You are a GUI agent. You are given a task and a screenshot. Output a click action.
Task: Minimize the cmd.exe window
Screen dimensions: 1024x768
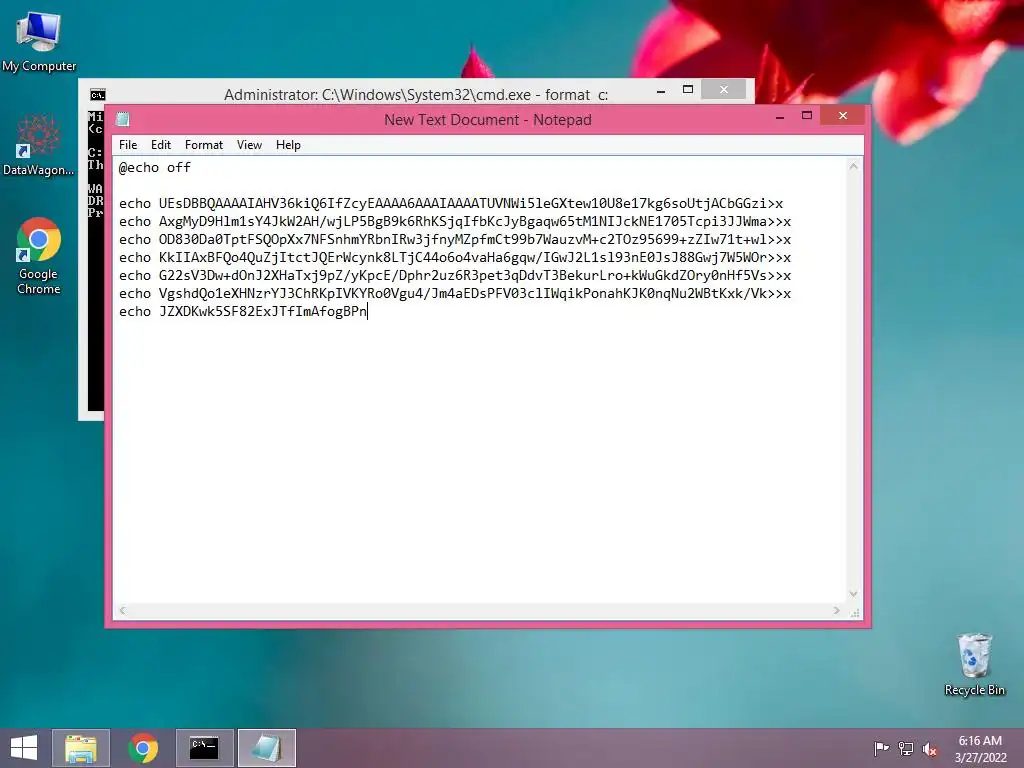(x=661, y=91)
